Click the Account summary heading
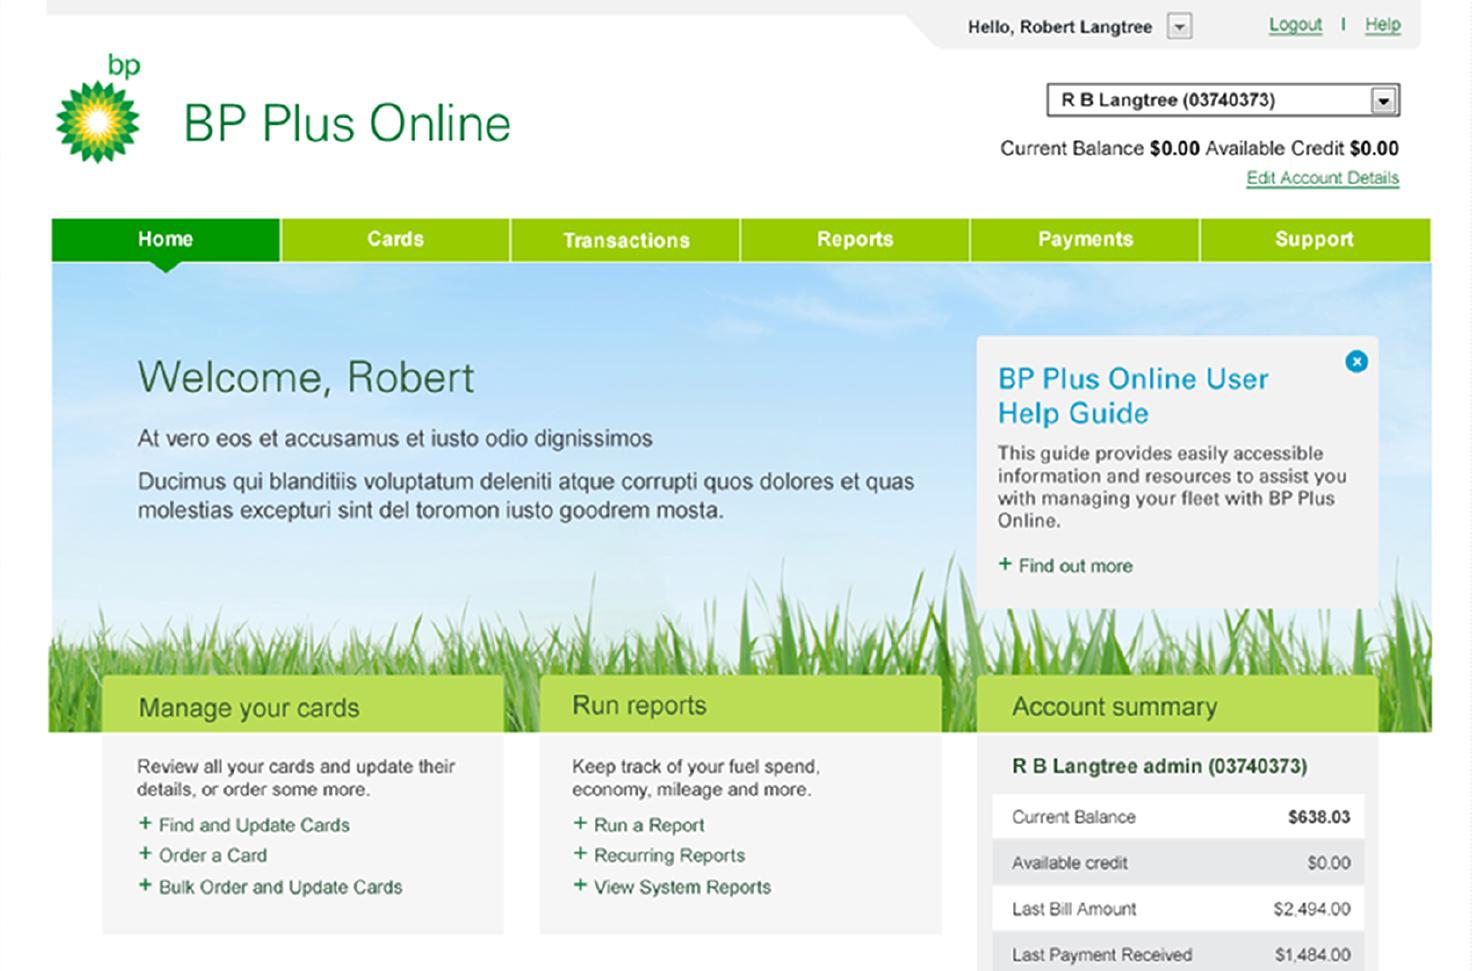The height and width of the screenshot is (971, 1472). coord(1115,707)
